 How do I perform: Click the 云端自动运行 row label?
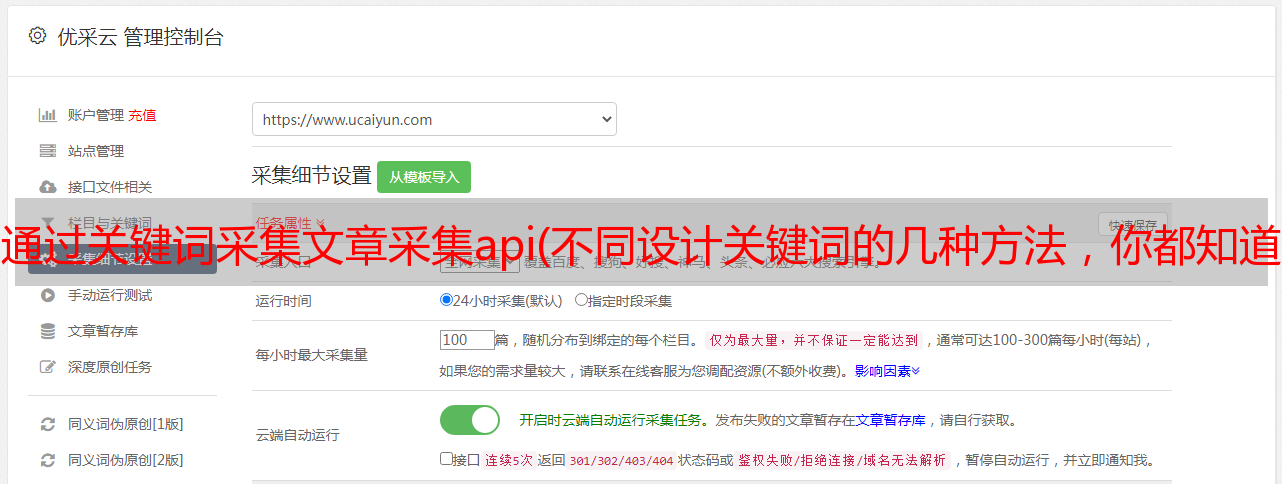point(298,435)
